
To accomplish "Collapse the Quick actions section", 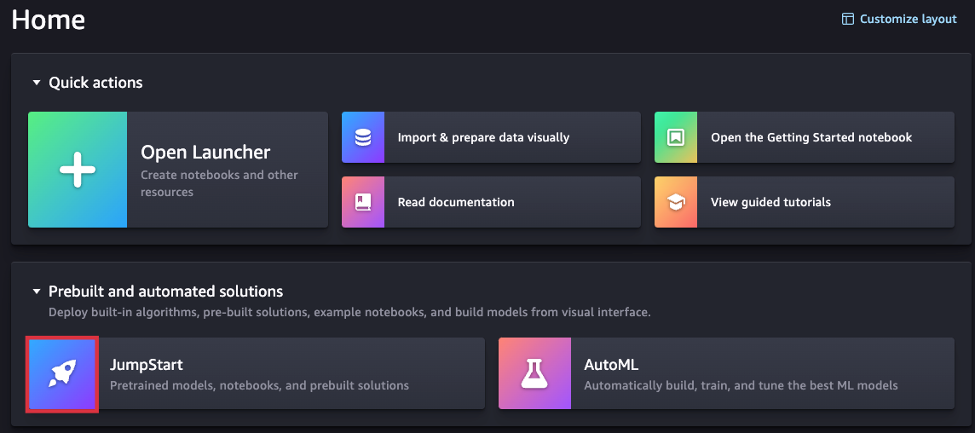I will pos(36,82).
